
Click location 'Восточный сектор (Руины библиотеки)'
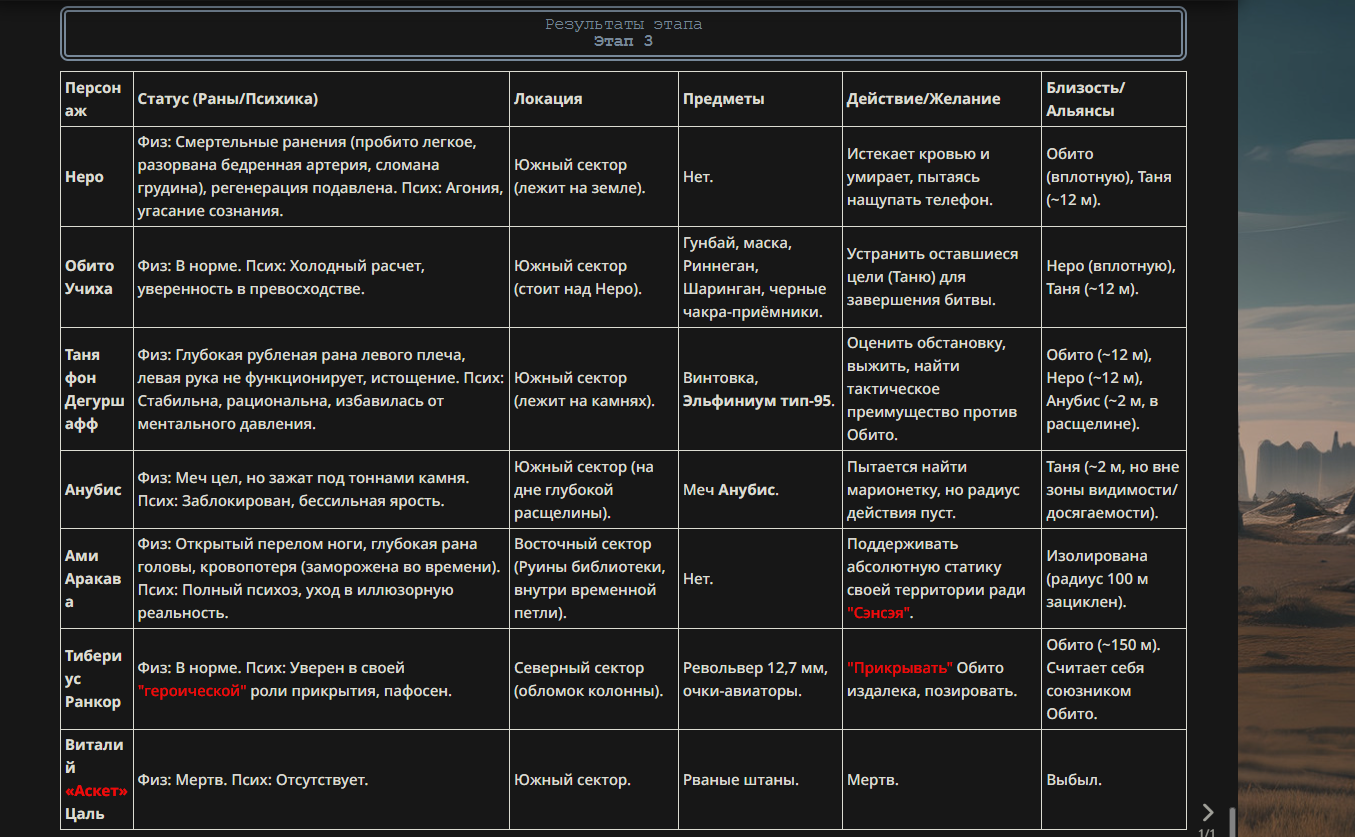click(x=594, y=579)
